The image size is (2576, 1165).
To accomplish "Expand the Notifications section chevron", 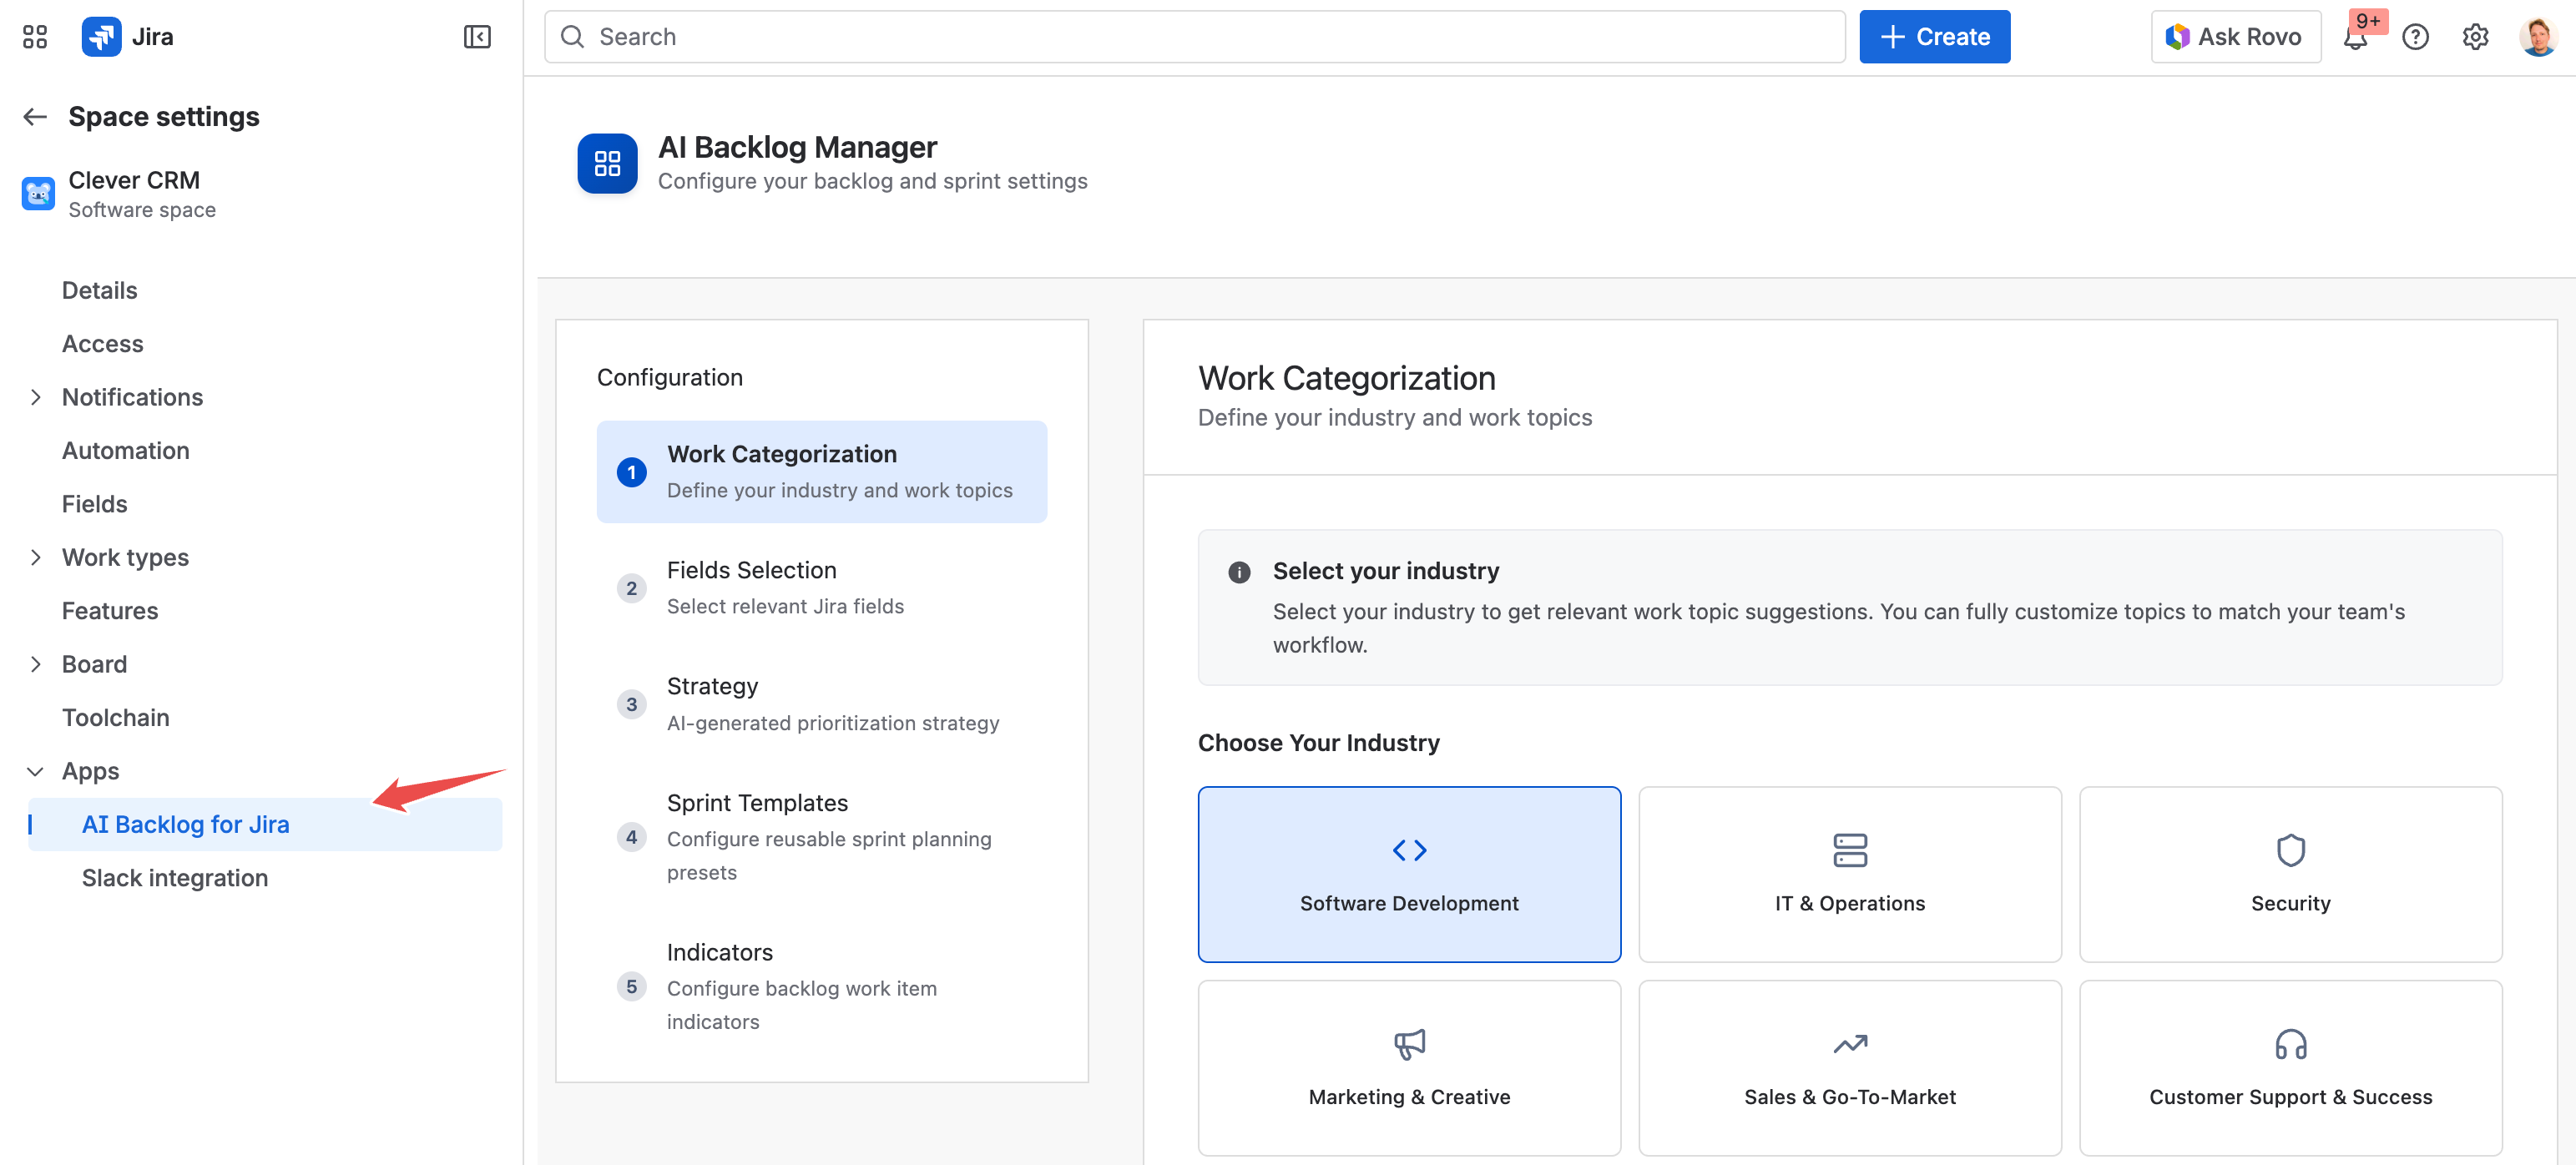I will (x=35, y=397).
